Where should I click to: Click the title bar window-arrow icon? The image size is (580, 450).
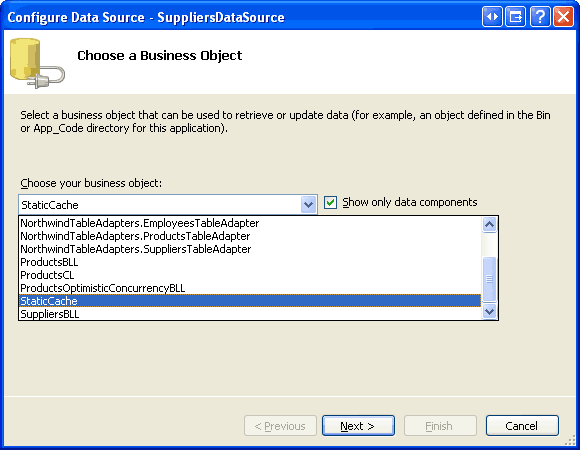(x=515, y=17)
